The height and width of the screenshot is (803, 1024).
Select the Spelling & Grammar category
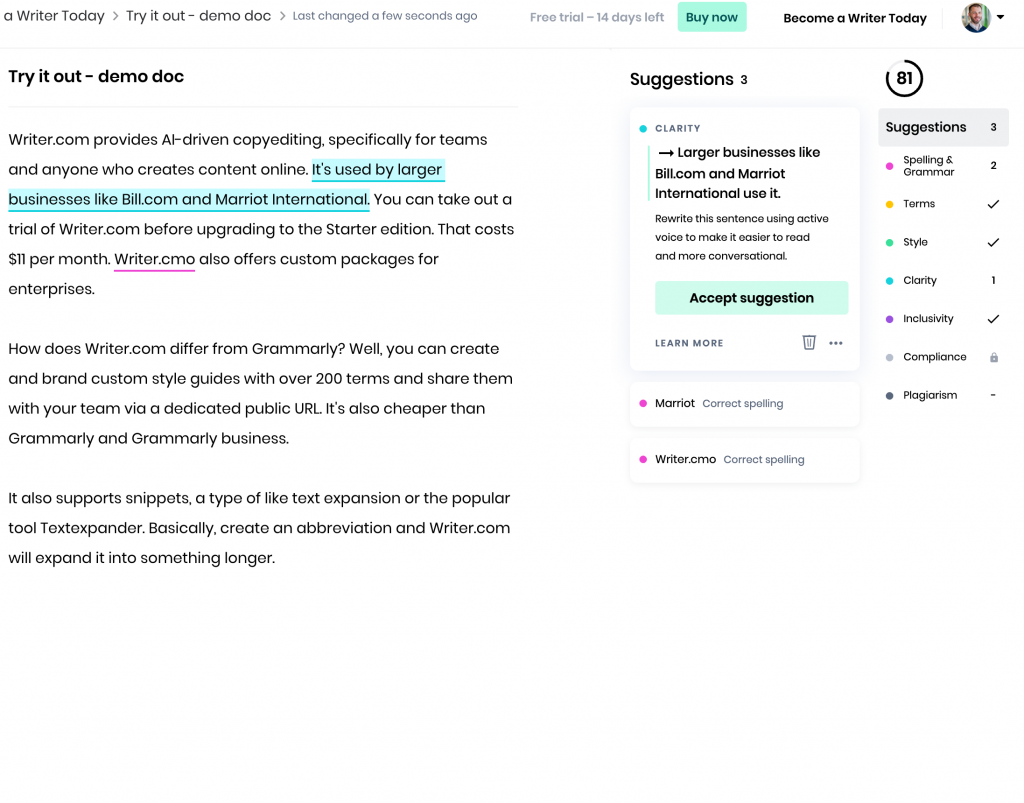[928, 166]
